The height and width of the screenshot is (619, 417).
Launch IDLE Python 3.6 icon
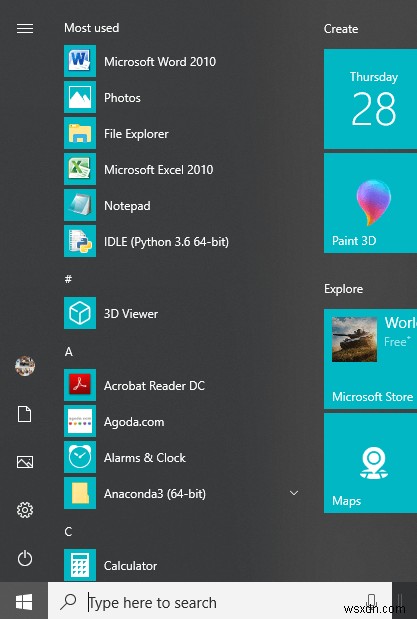click(x=80, y=241)
